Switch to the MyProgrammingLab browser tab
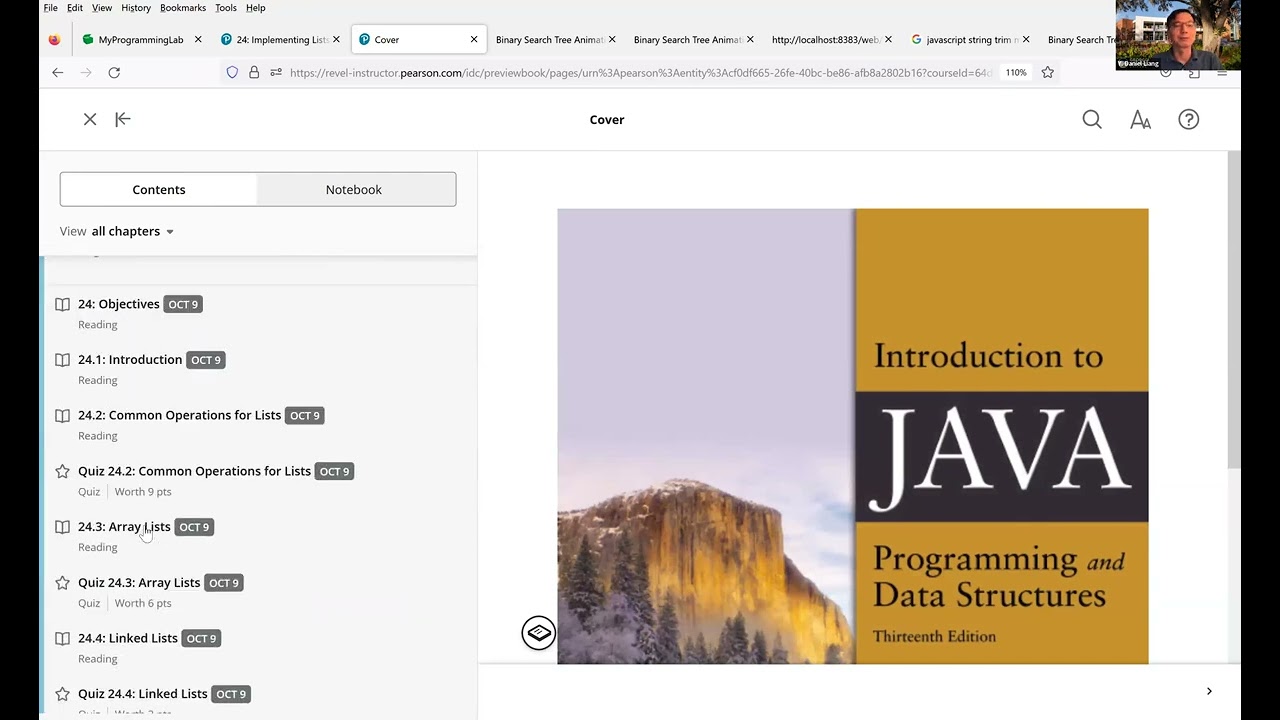The image size is (1280, 720). click(141, 40)
